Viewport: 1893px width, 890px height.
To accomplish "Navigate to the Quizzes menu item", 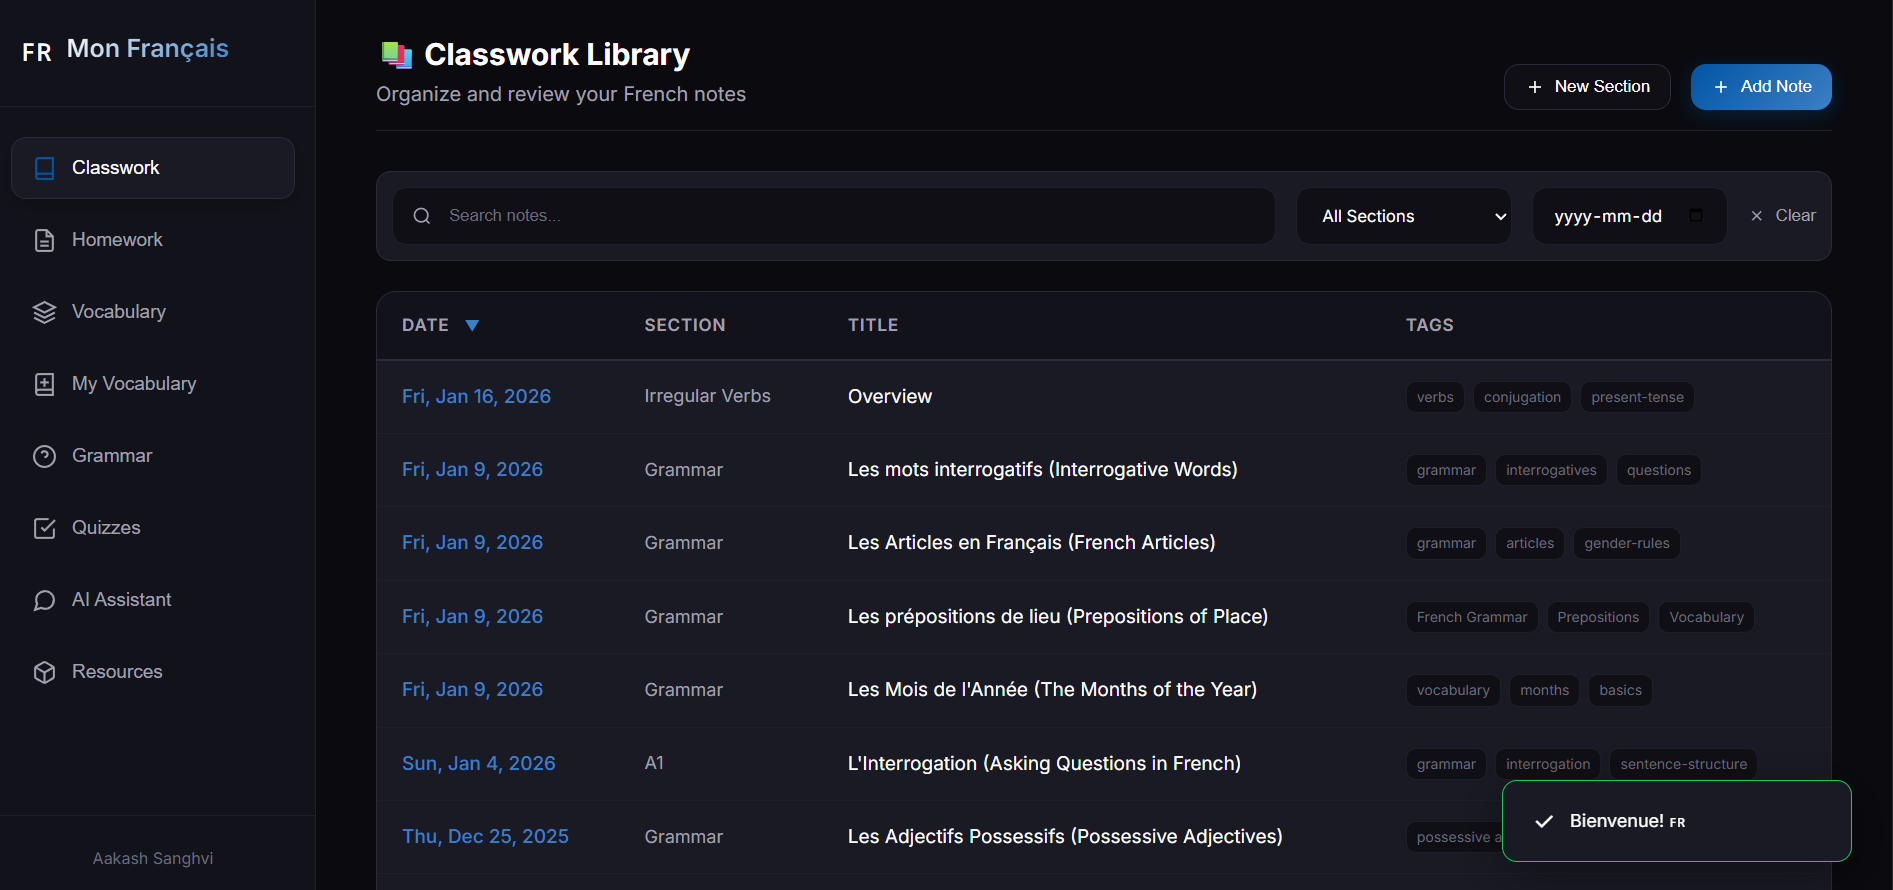I will (106, 528).
